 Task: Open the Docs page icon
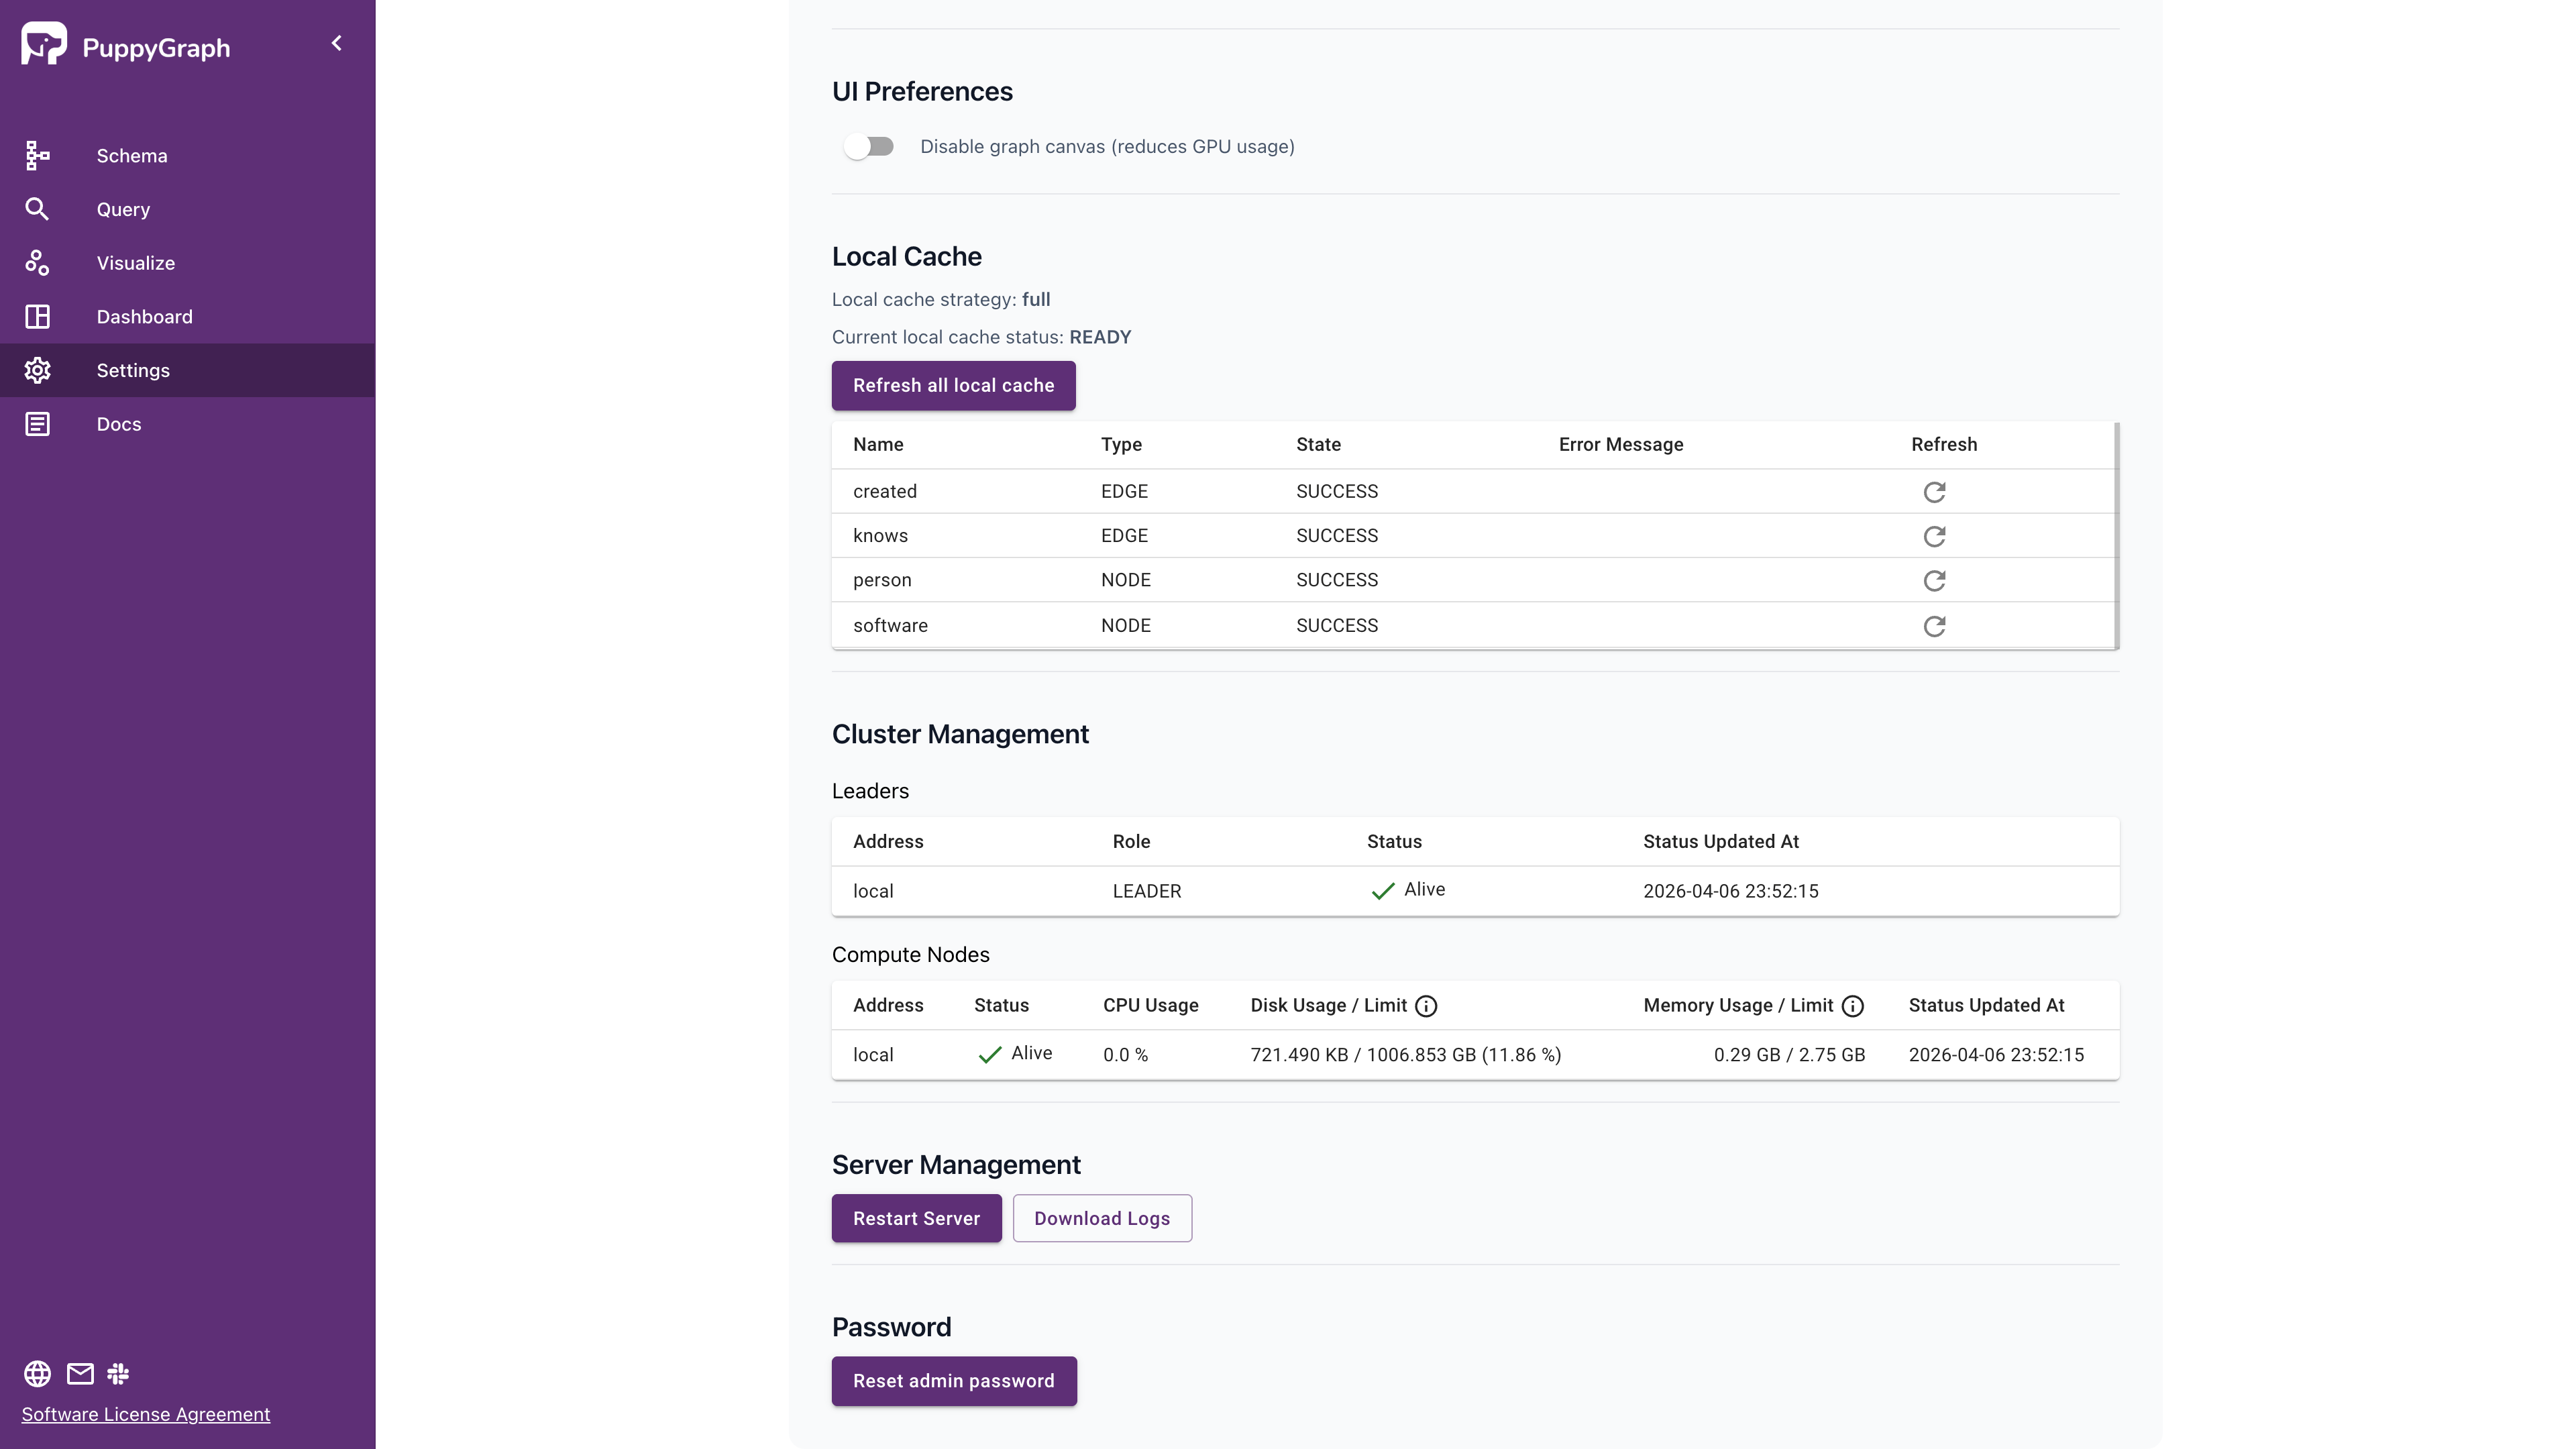(37, 424)
